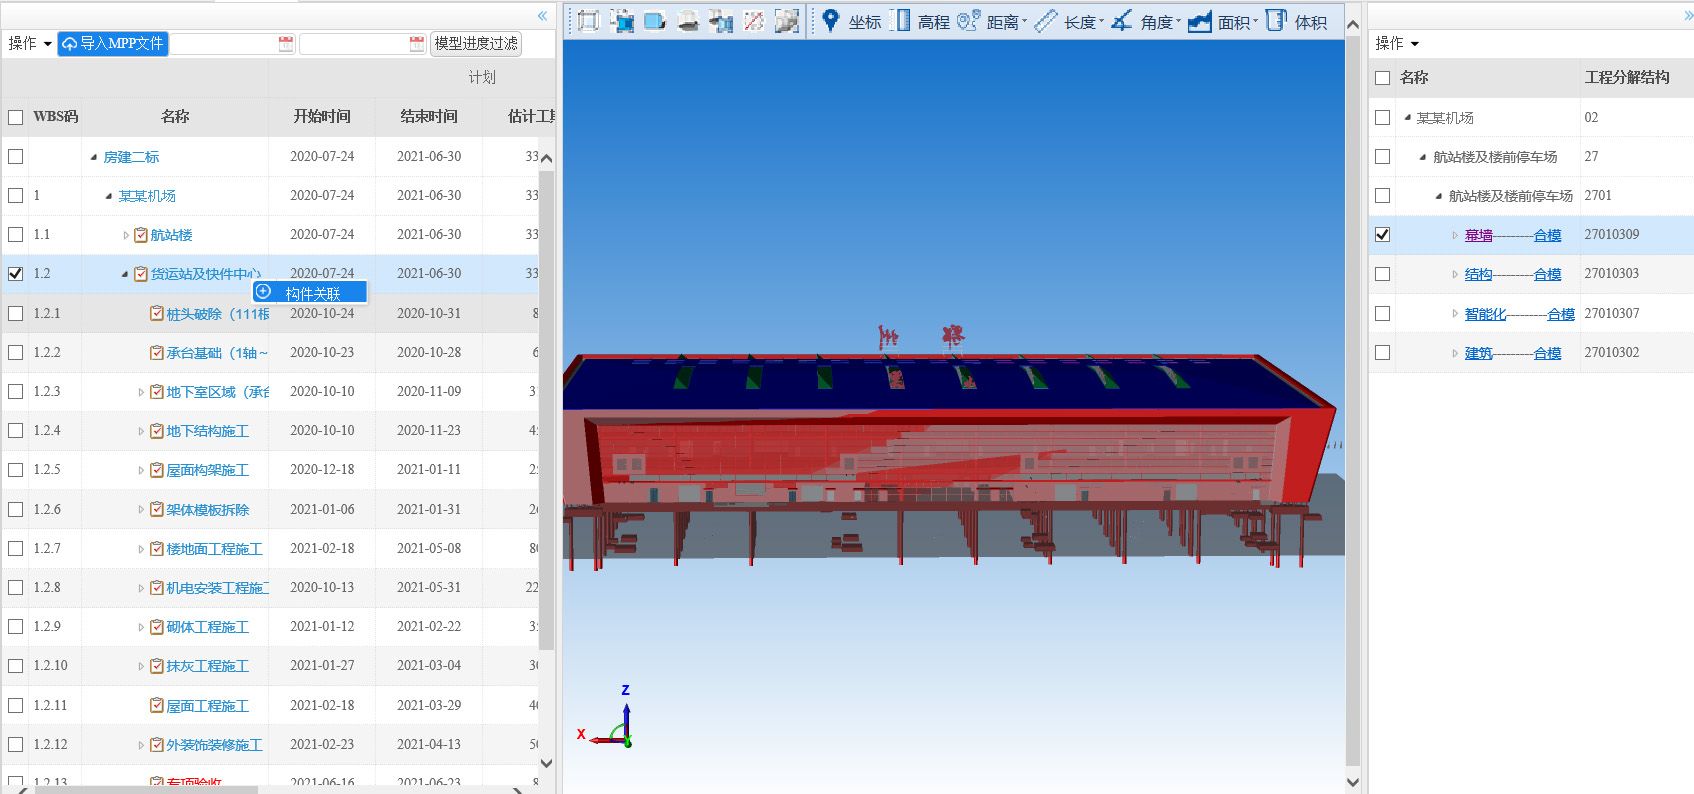Open the left panel 操作 dropdown
1694x794 pixels.
[x=30, y=43]
